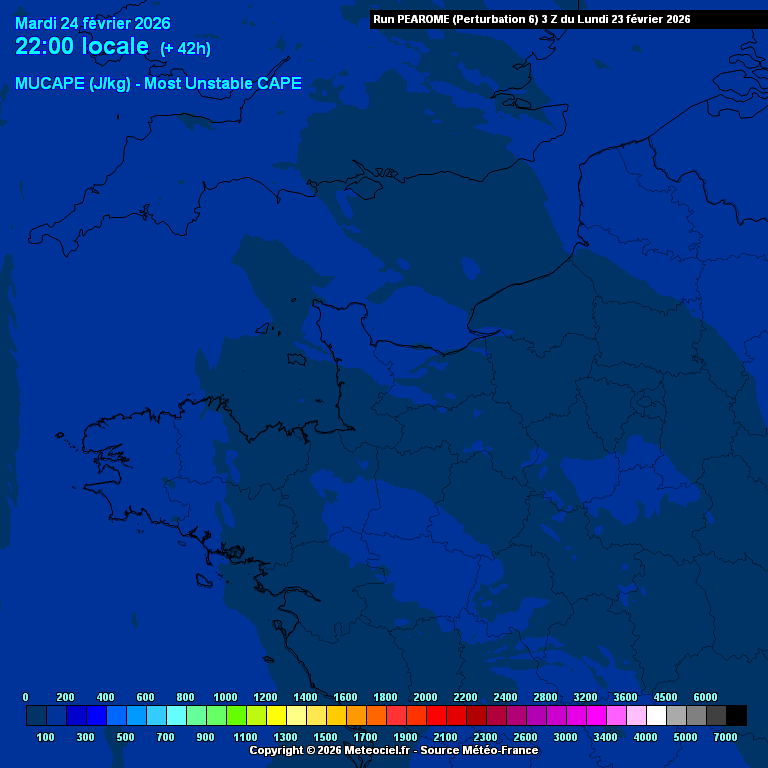Select the last gray swatch before black
This screenshot has height=768, width=768.
(716, 715)
